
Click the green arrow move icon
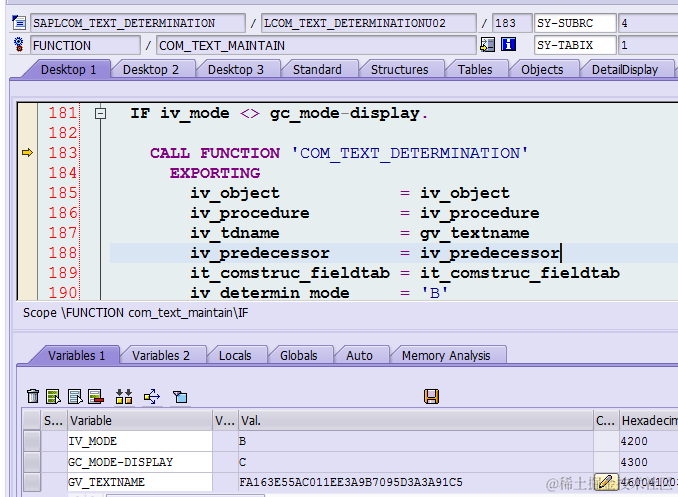tap(152, 396)
